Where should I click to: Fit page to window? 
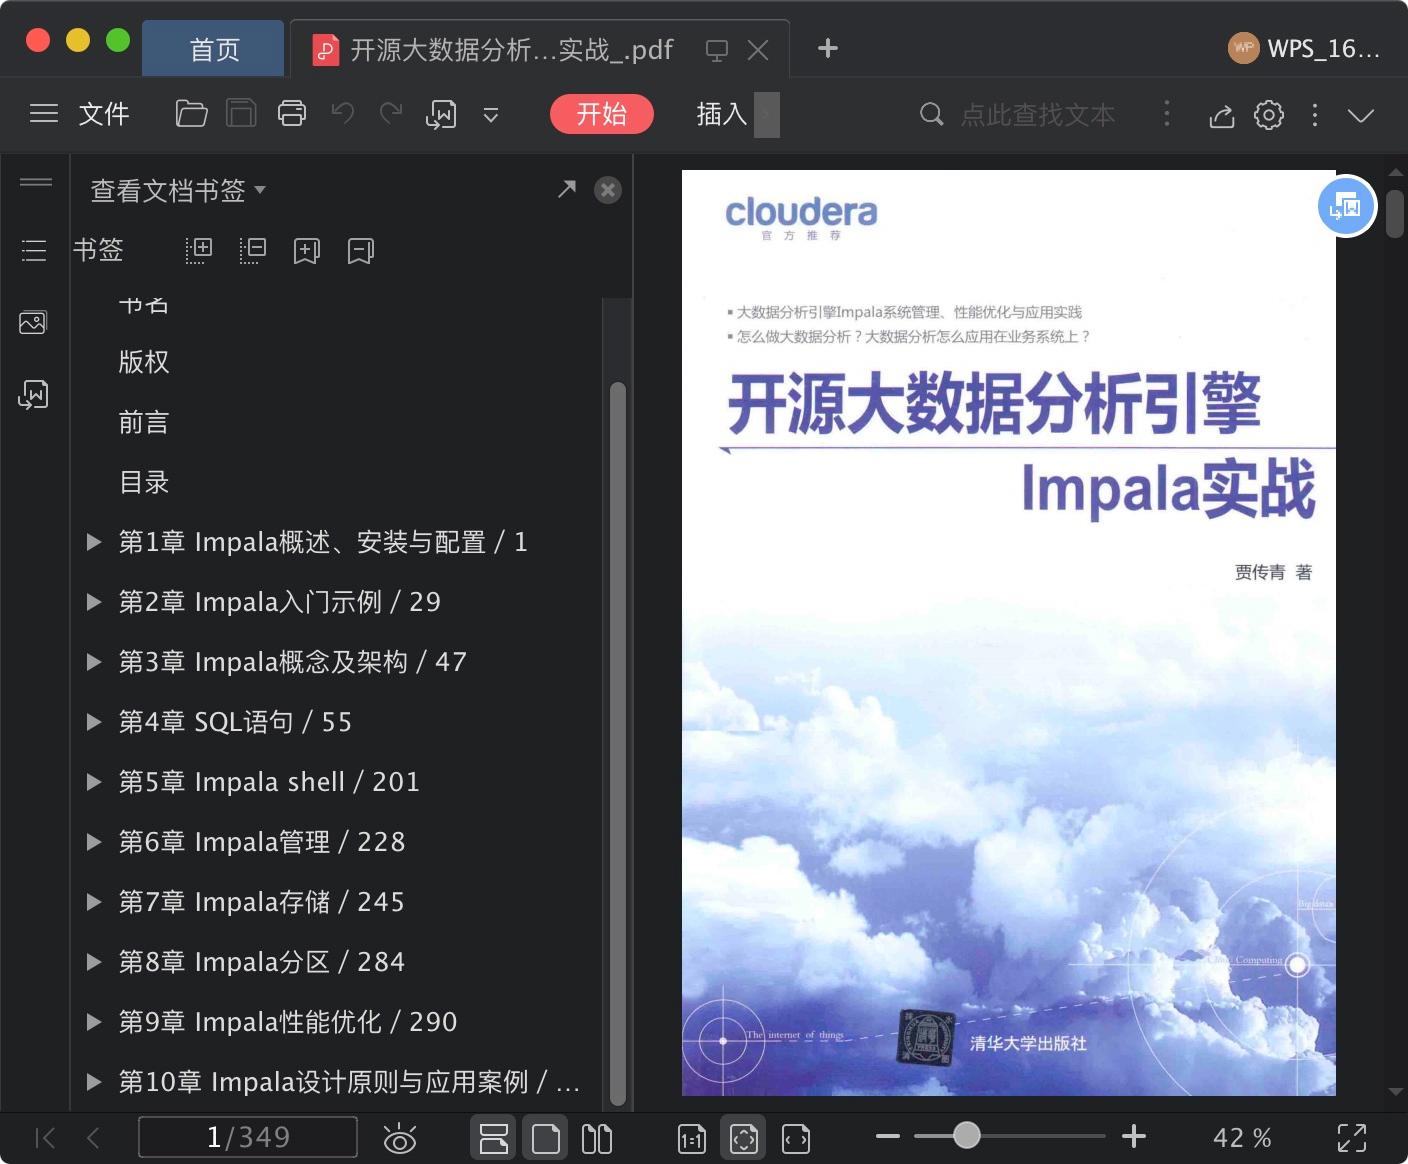pos(744,1138)
